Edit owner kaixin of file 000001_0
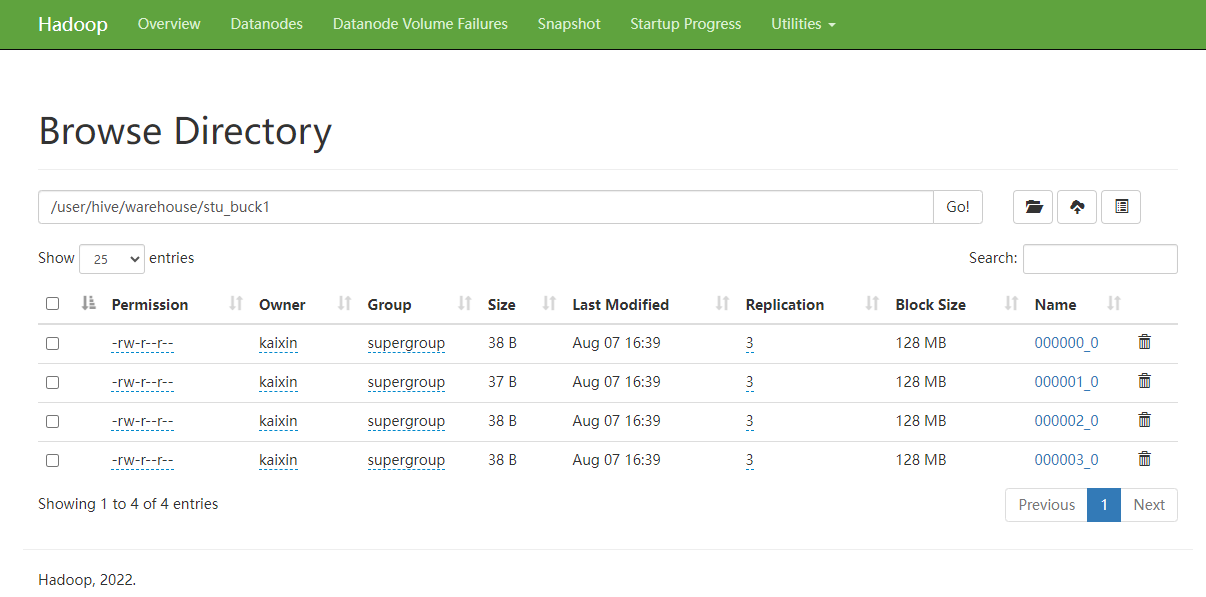The width and height of the screenshot is (1206, 597). [278, 382]
